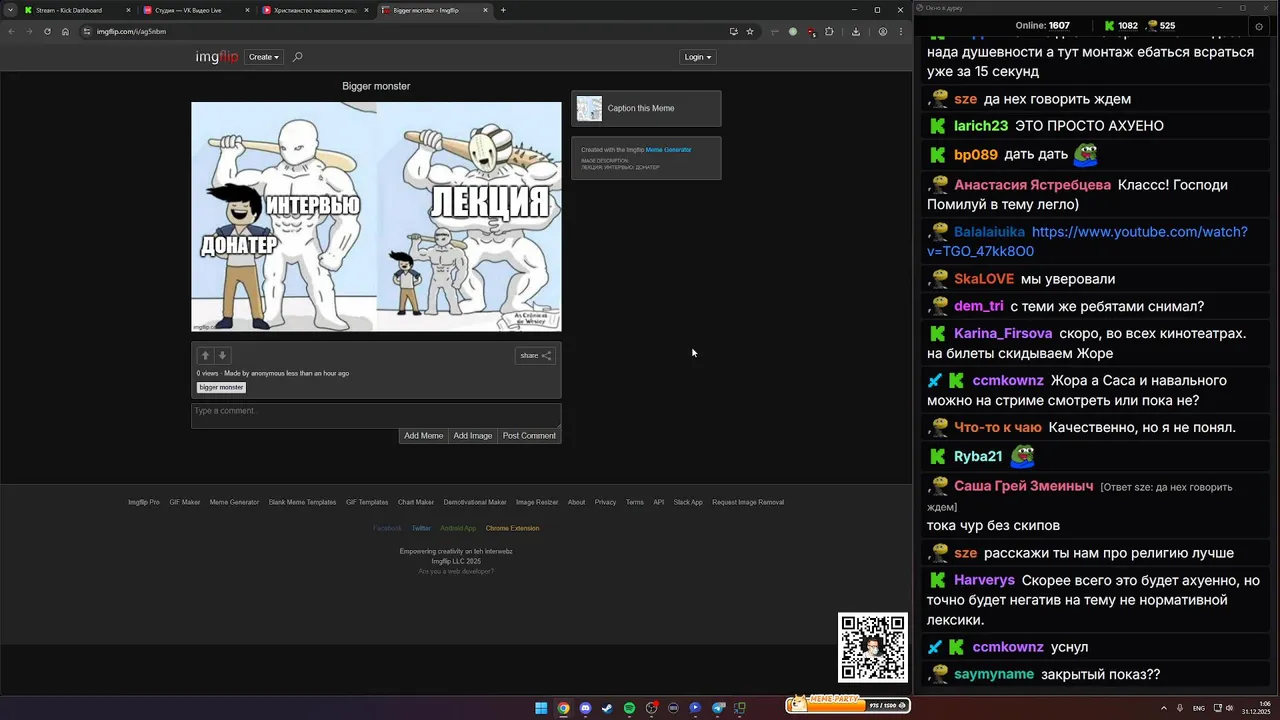Open the taskbar volume control

[1229, 708]
